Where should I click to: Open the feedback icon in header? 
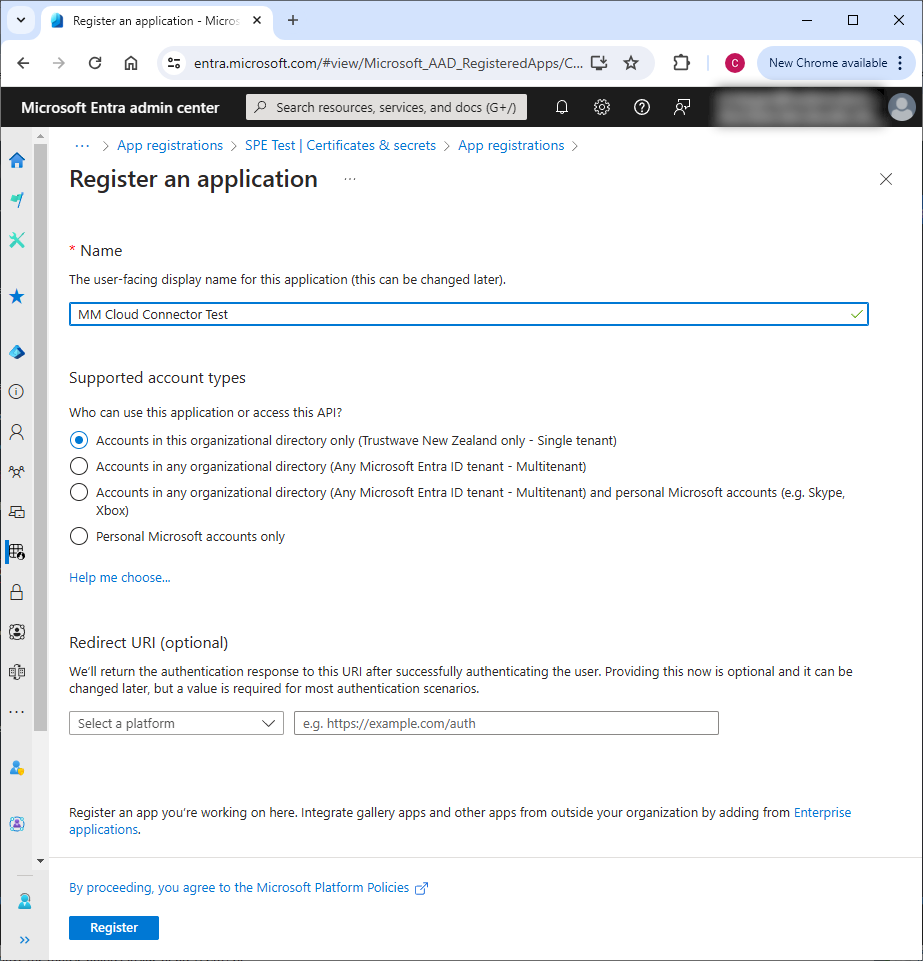pyautogui.click(x=682, y=107)
